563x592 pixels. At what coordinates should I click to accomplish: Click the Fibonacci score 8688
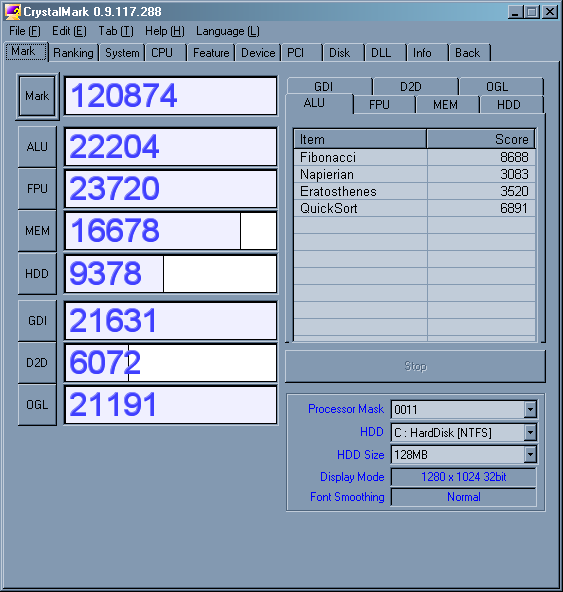coord(514,157)
